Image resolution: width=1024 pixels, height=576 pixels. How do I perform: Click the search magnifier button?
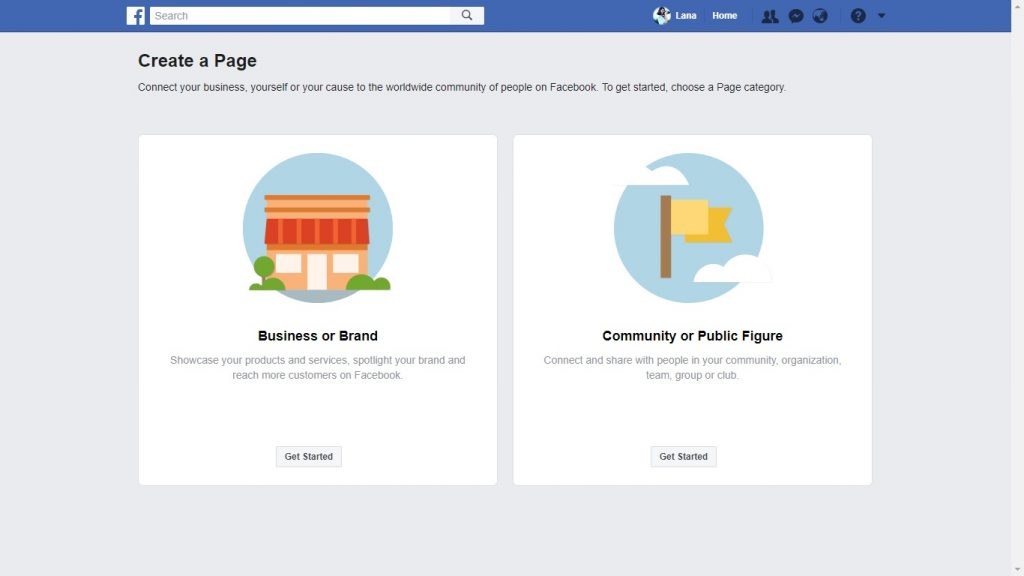pos(467,16)
